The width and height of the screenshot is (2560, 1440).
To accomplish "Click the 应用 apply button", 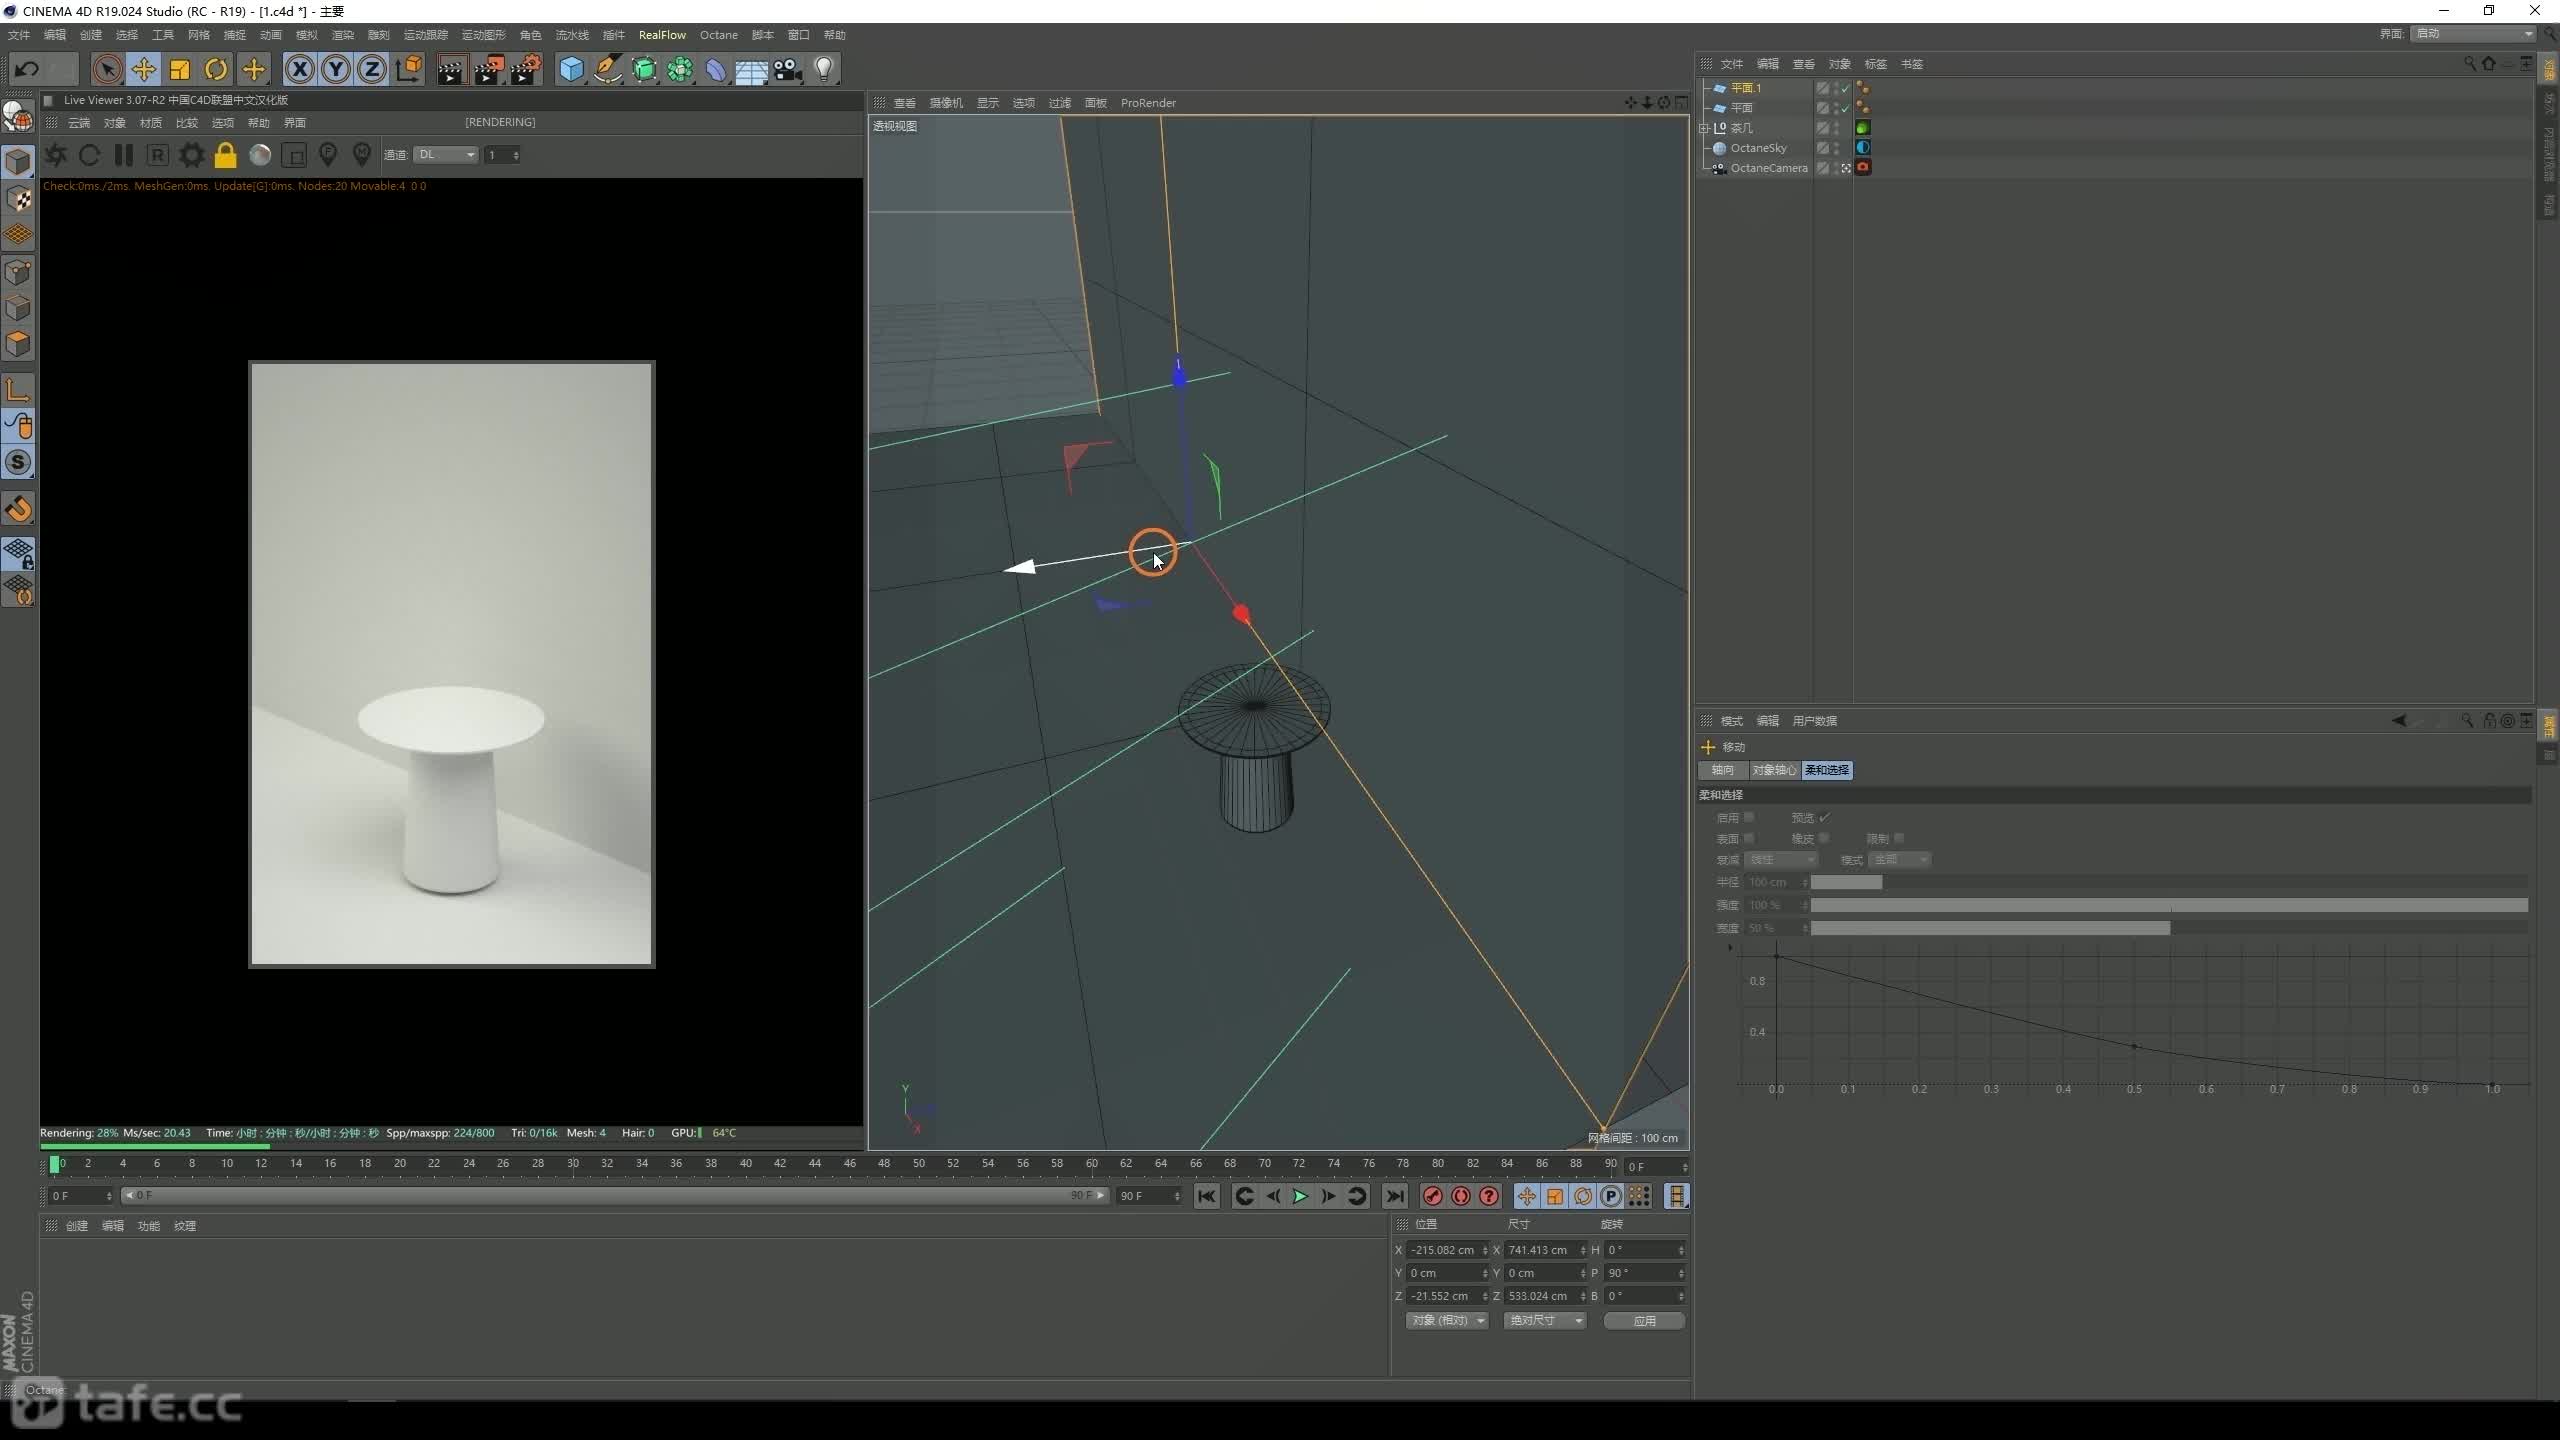I will (1644, 1321).
